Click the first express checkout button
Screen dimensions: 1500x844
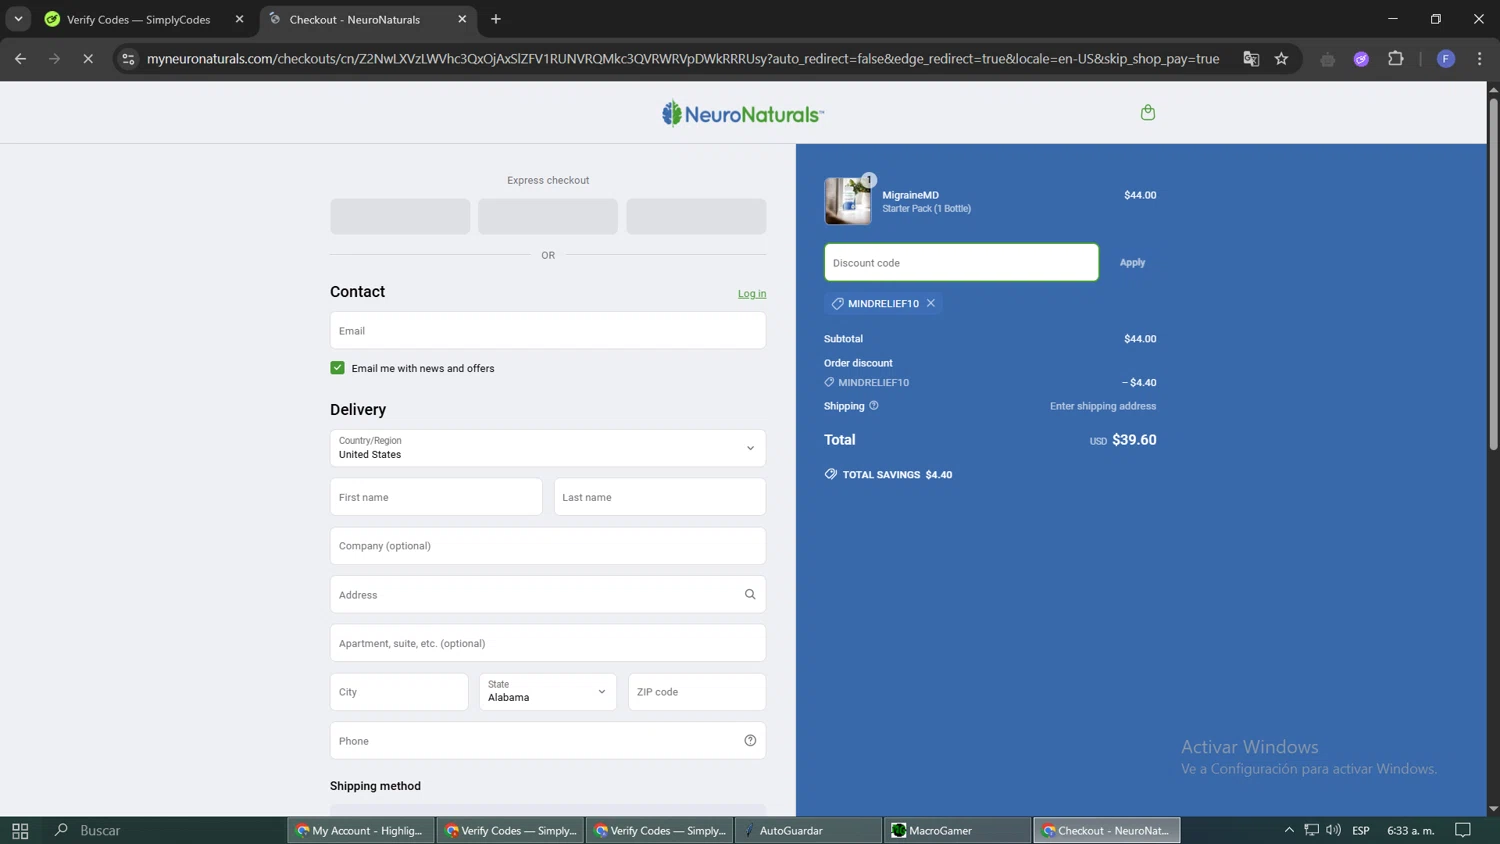tap(400, 216)
